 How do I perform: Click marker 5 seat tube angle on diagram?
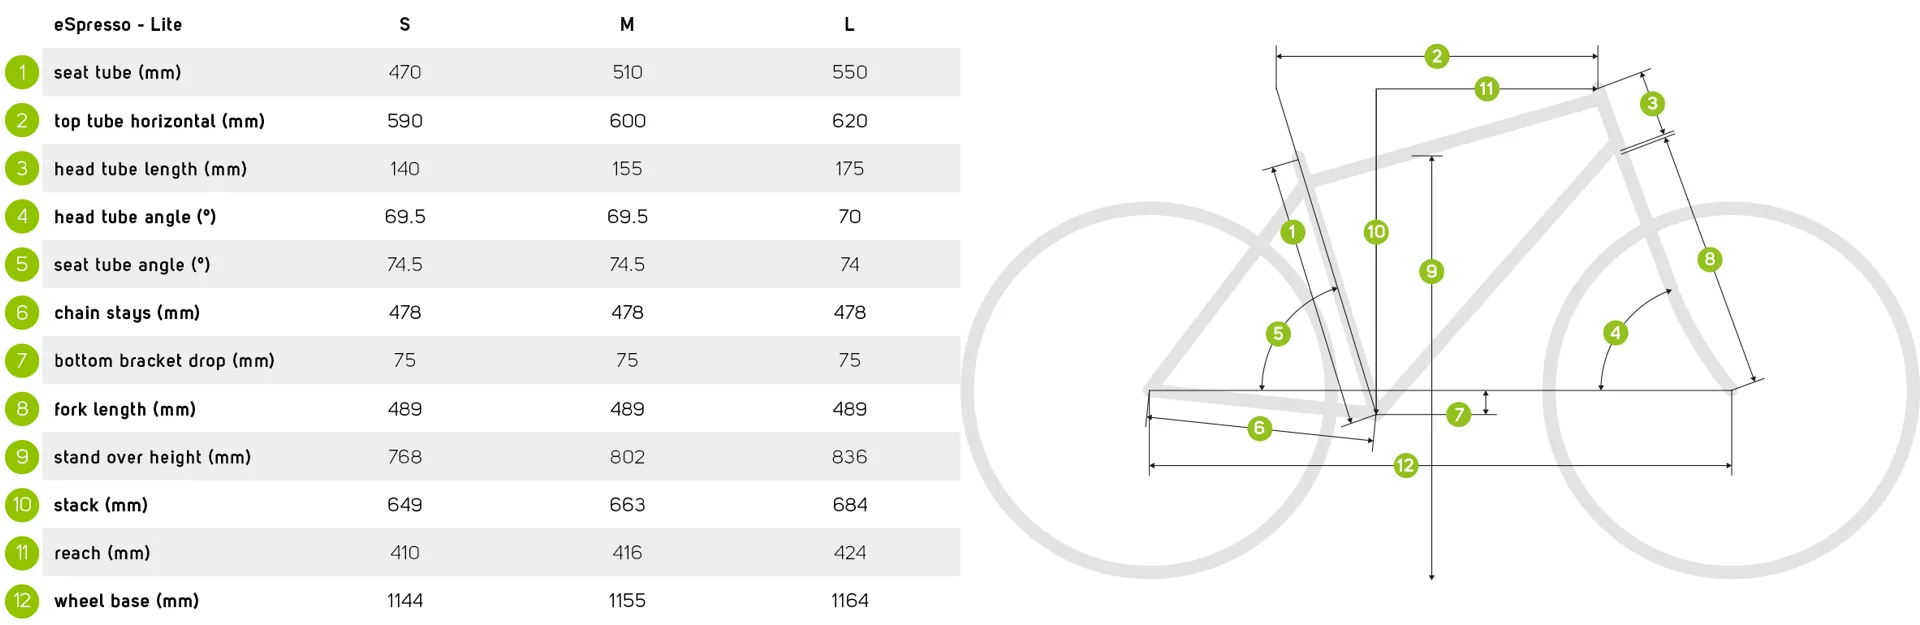click(x=1278, y=334)
